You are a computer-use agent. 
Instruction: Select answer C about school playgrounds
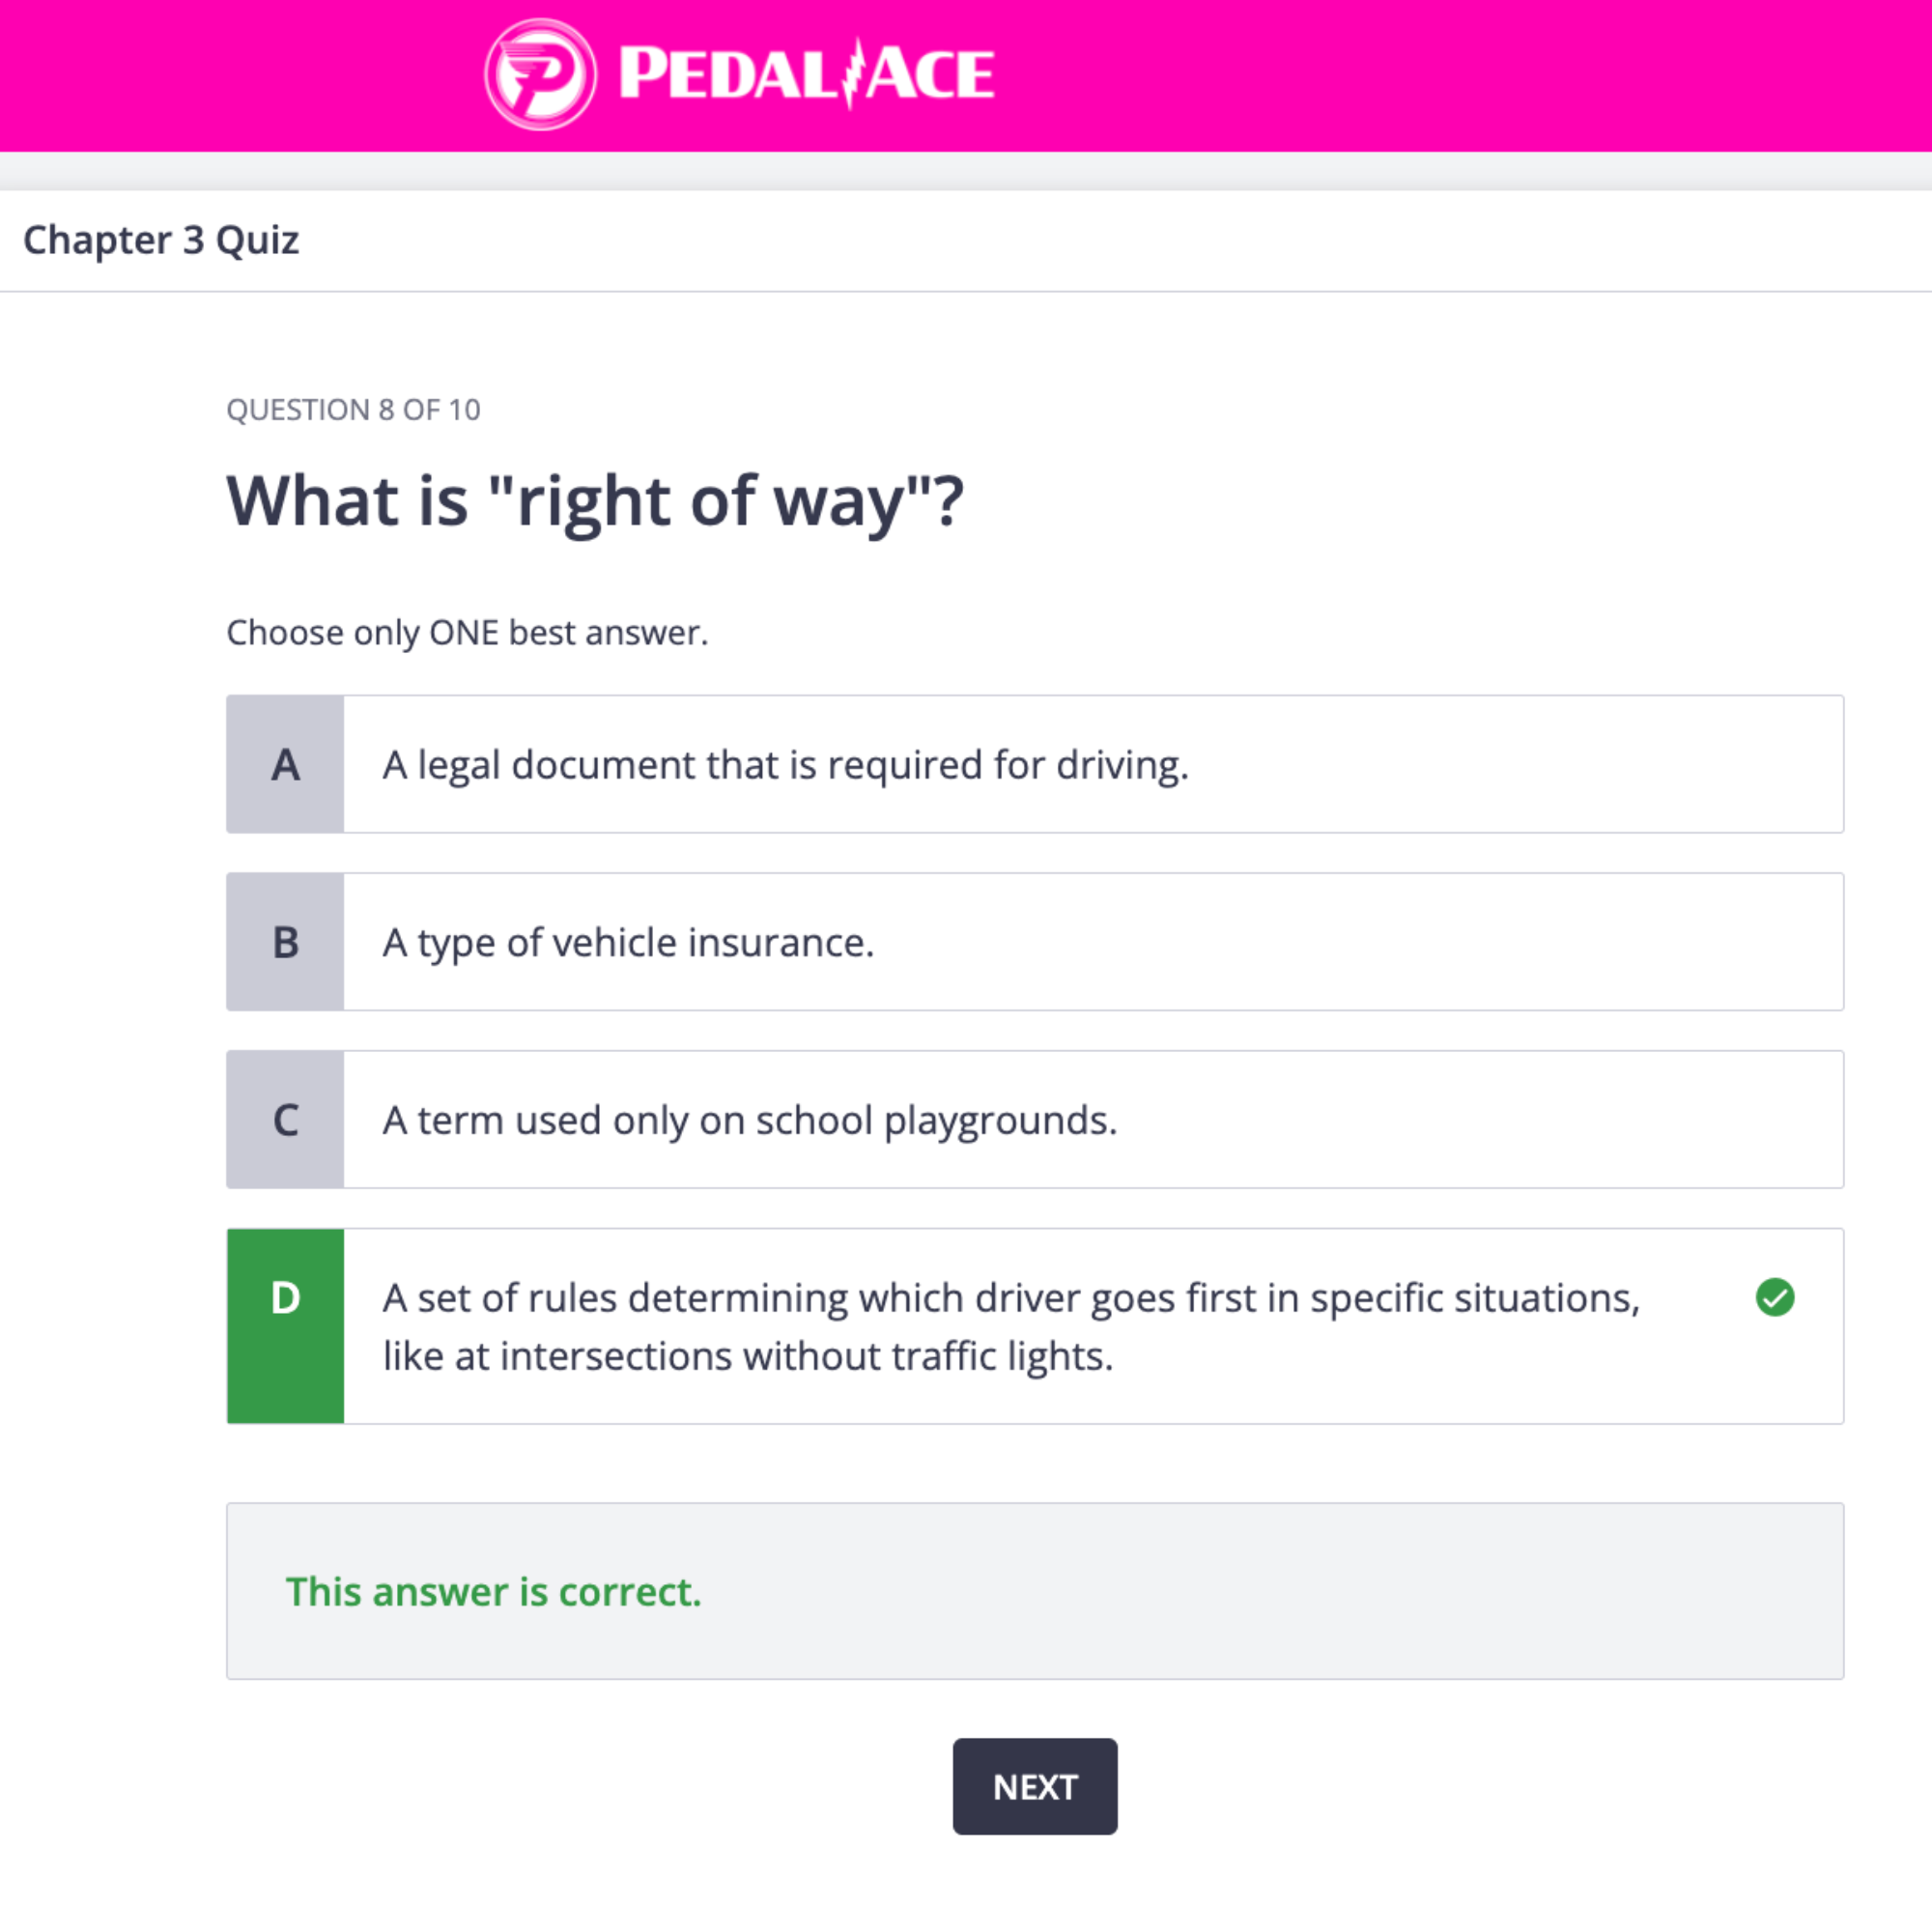(x=900, y=1120)
